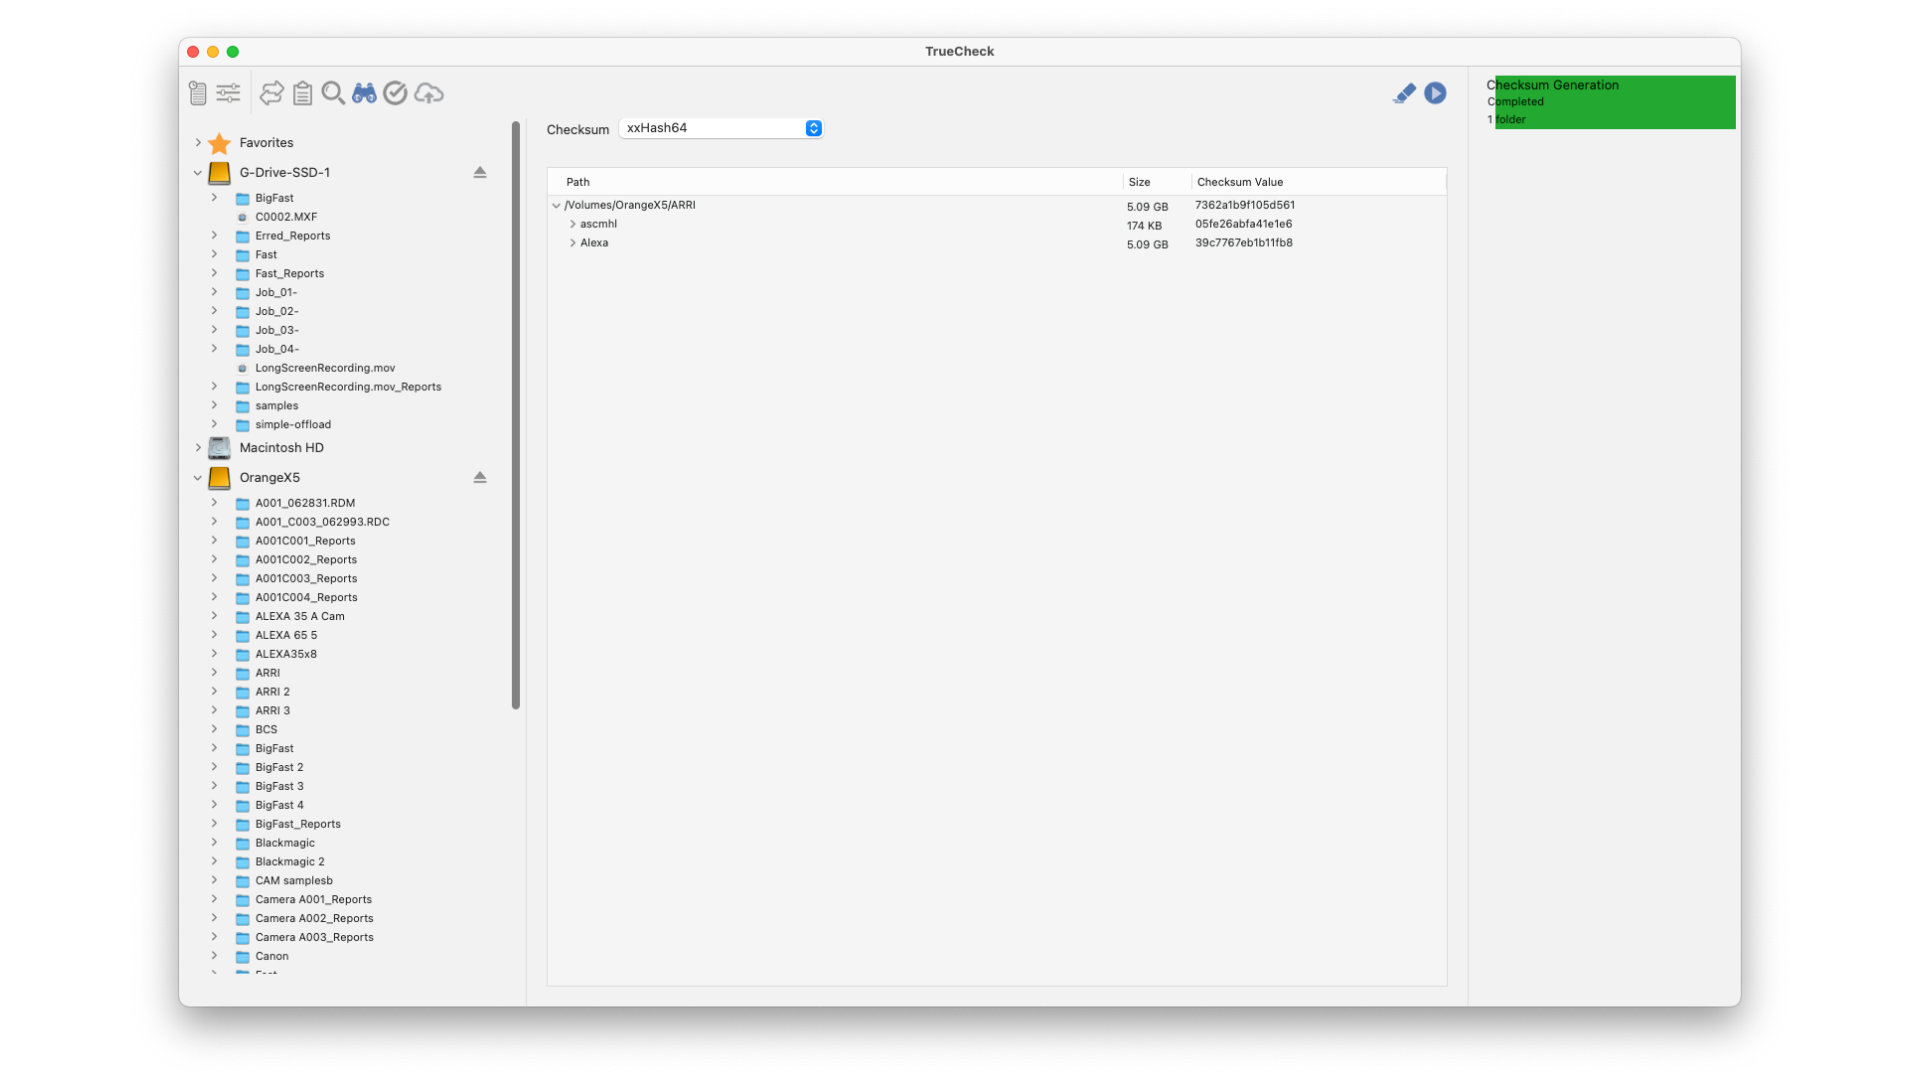Click the clipboard report icon
The height and width of the screenshot is (1080, 1920).
pos(303,93)
